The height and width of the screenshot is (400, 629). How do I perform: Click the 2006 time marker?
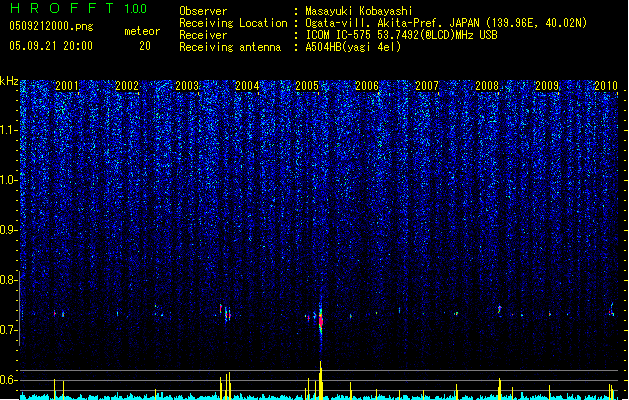[x=367, y=86]
